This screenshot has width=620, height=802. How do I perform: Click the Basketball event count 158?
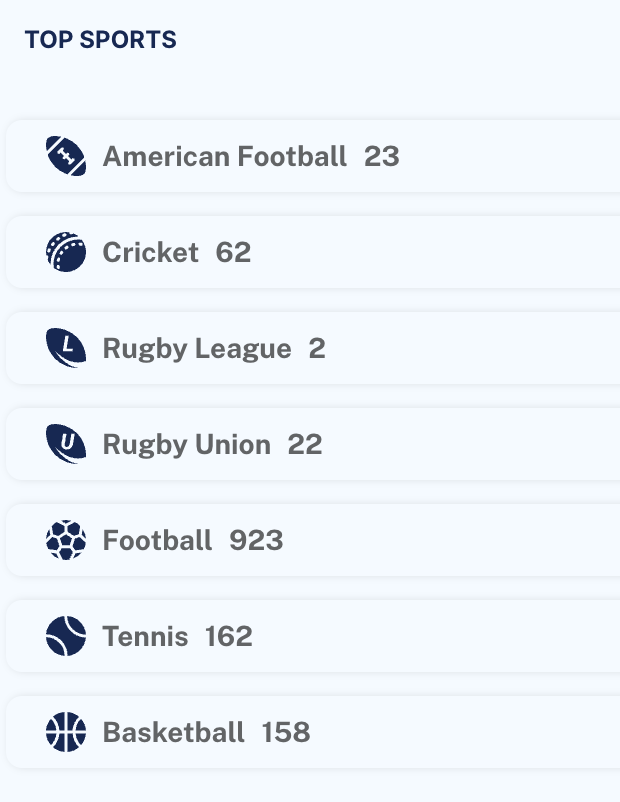[x=286, y=732]
